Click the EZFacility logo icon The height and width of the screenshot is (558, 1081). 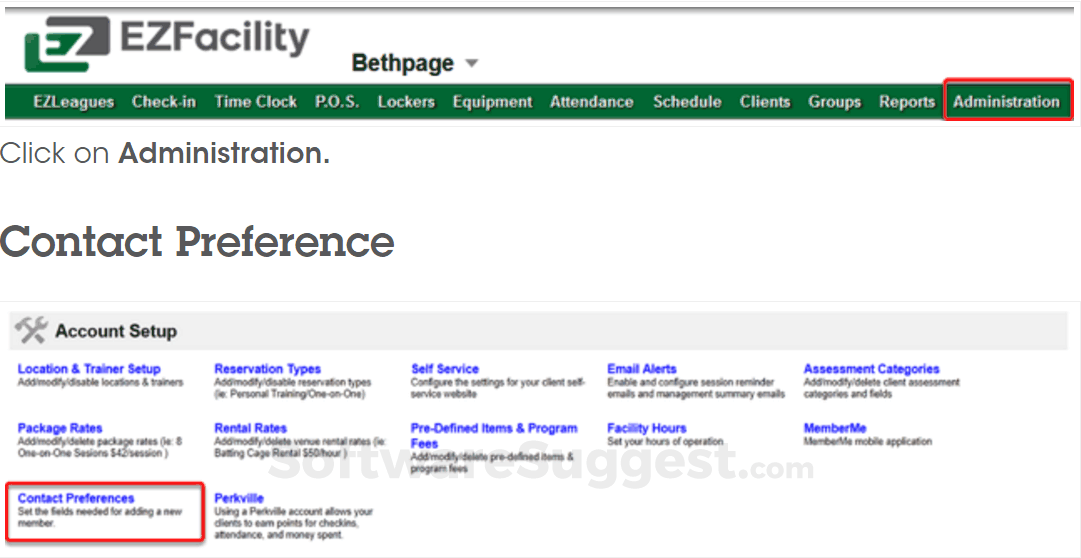point(65,45)
